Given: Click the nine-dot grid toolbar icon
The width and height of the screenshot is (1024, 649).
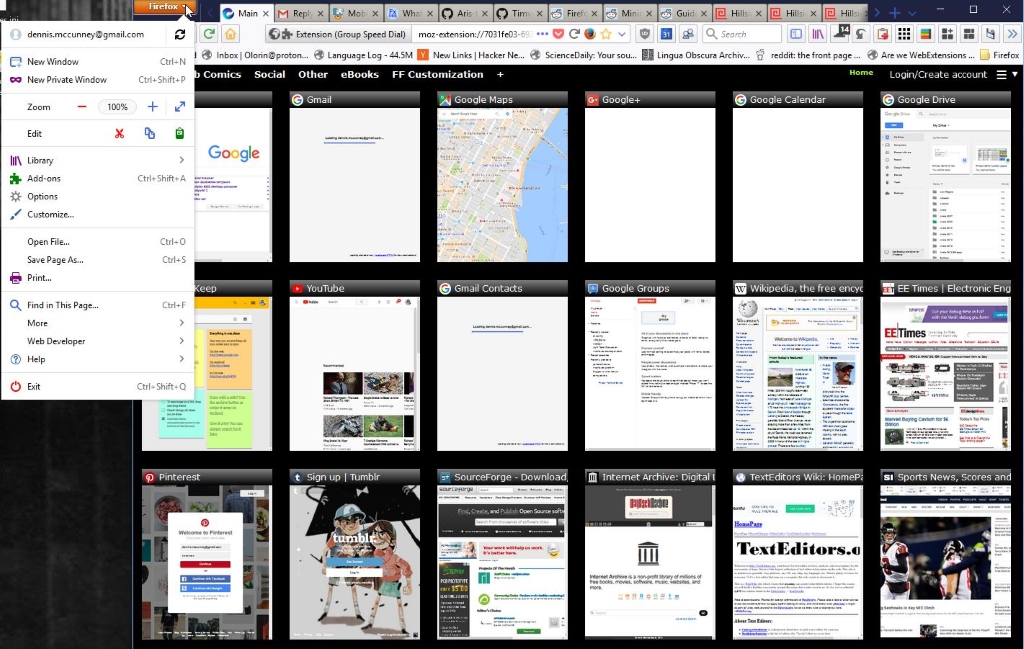Looking at the screenshot, I should [904, 34].
